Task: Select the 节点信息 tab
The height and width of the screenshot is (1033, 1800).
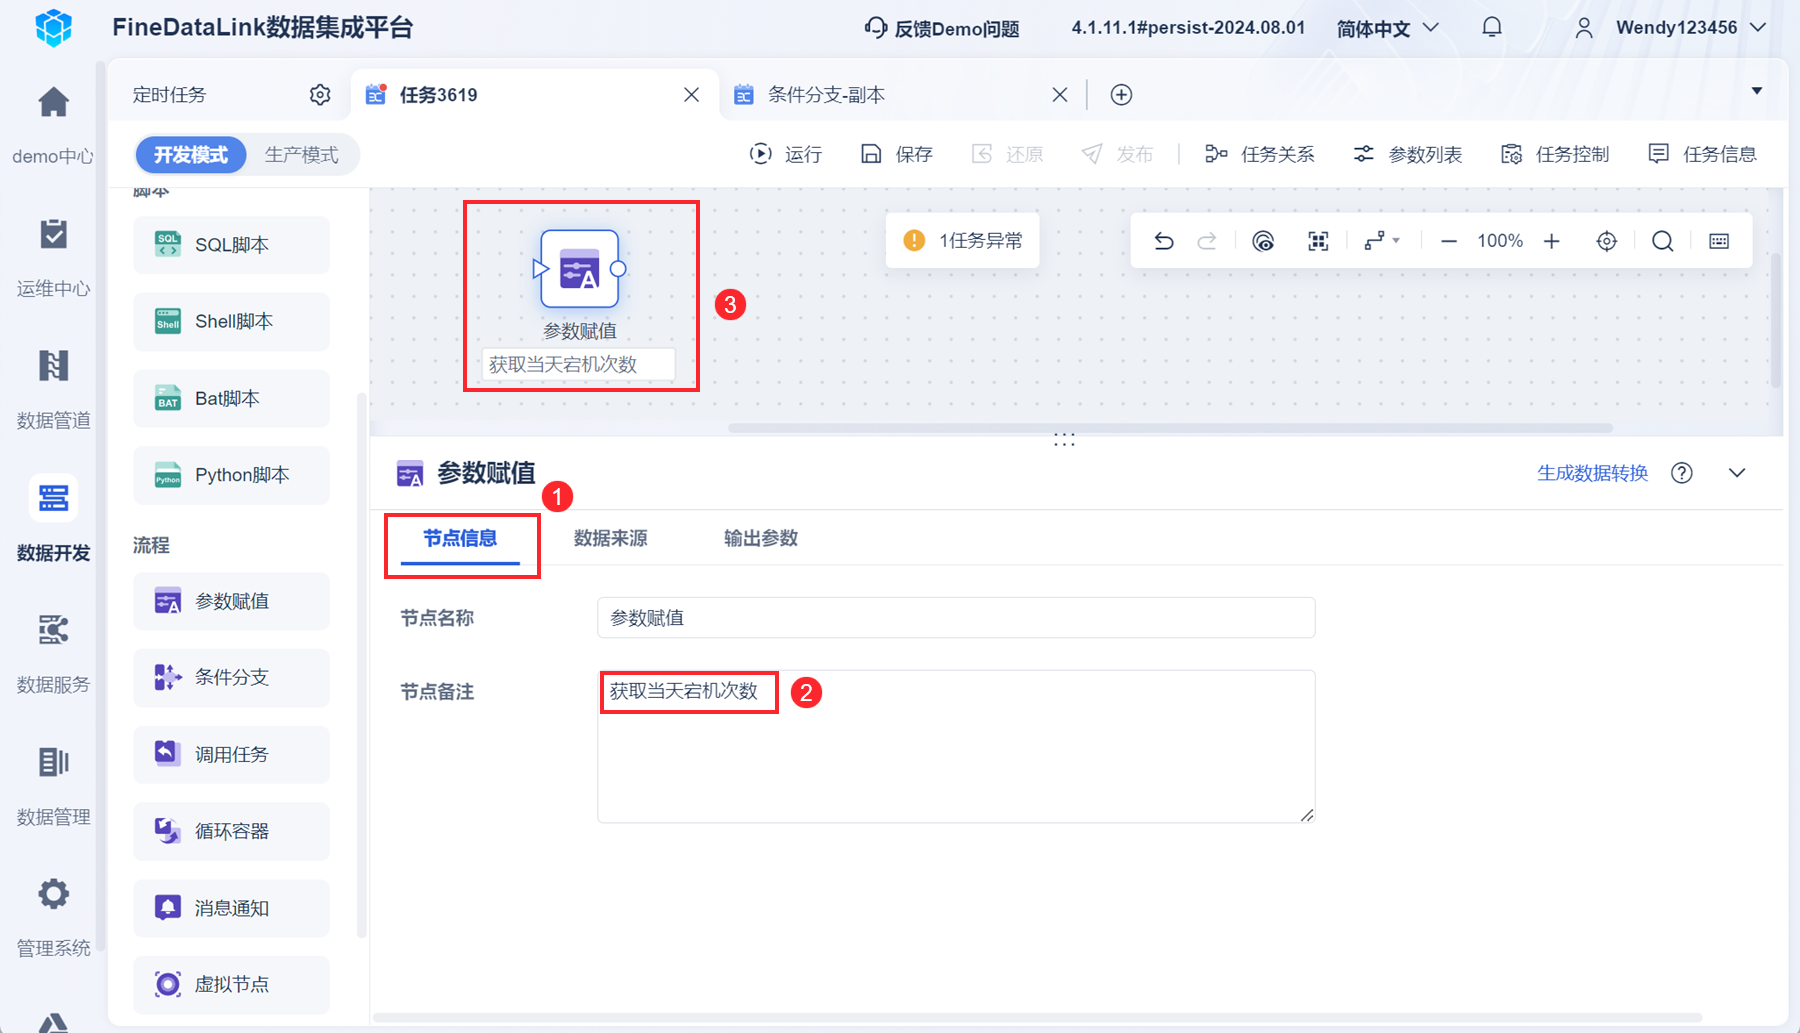Action: 460,539
